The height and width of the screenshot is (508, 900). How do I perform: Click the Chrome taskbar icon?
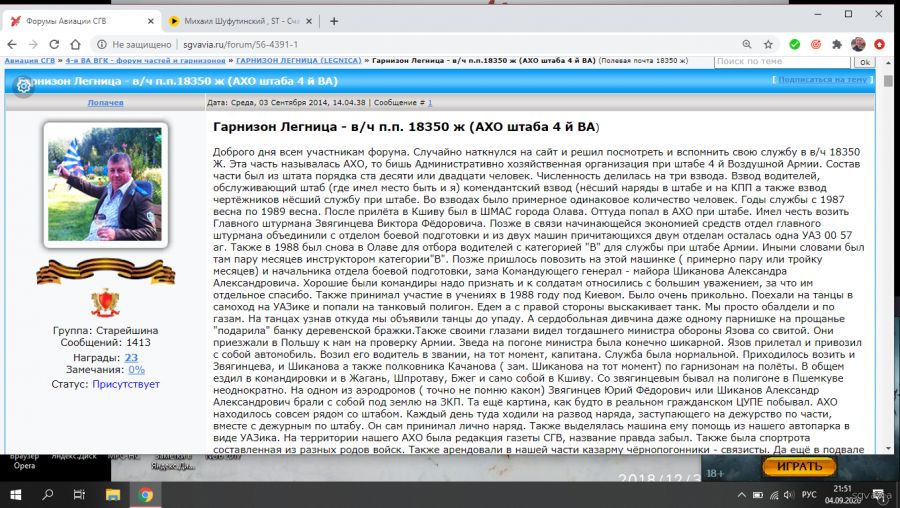[145, 495]
